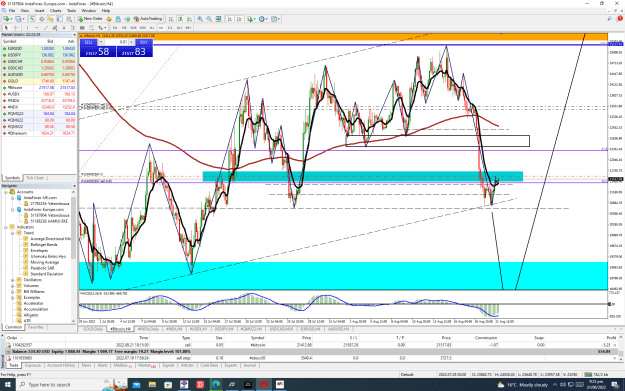Expand the Oscillators folder
This screenshot has height=391, width=625.
[12, 280]
